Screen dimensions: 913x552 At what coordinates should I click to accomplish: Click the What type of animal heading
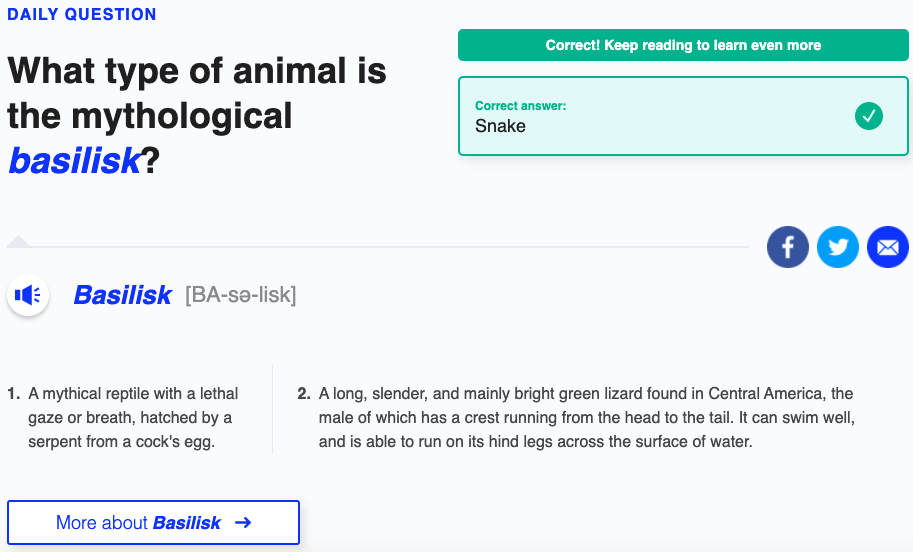pos(196,72)
